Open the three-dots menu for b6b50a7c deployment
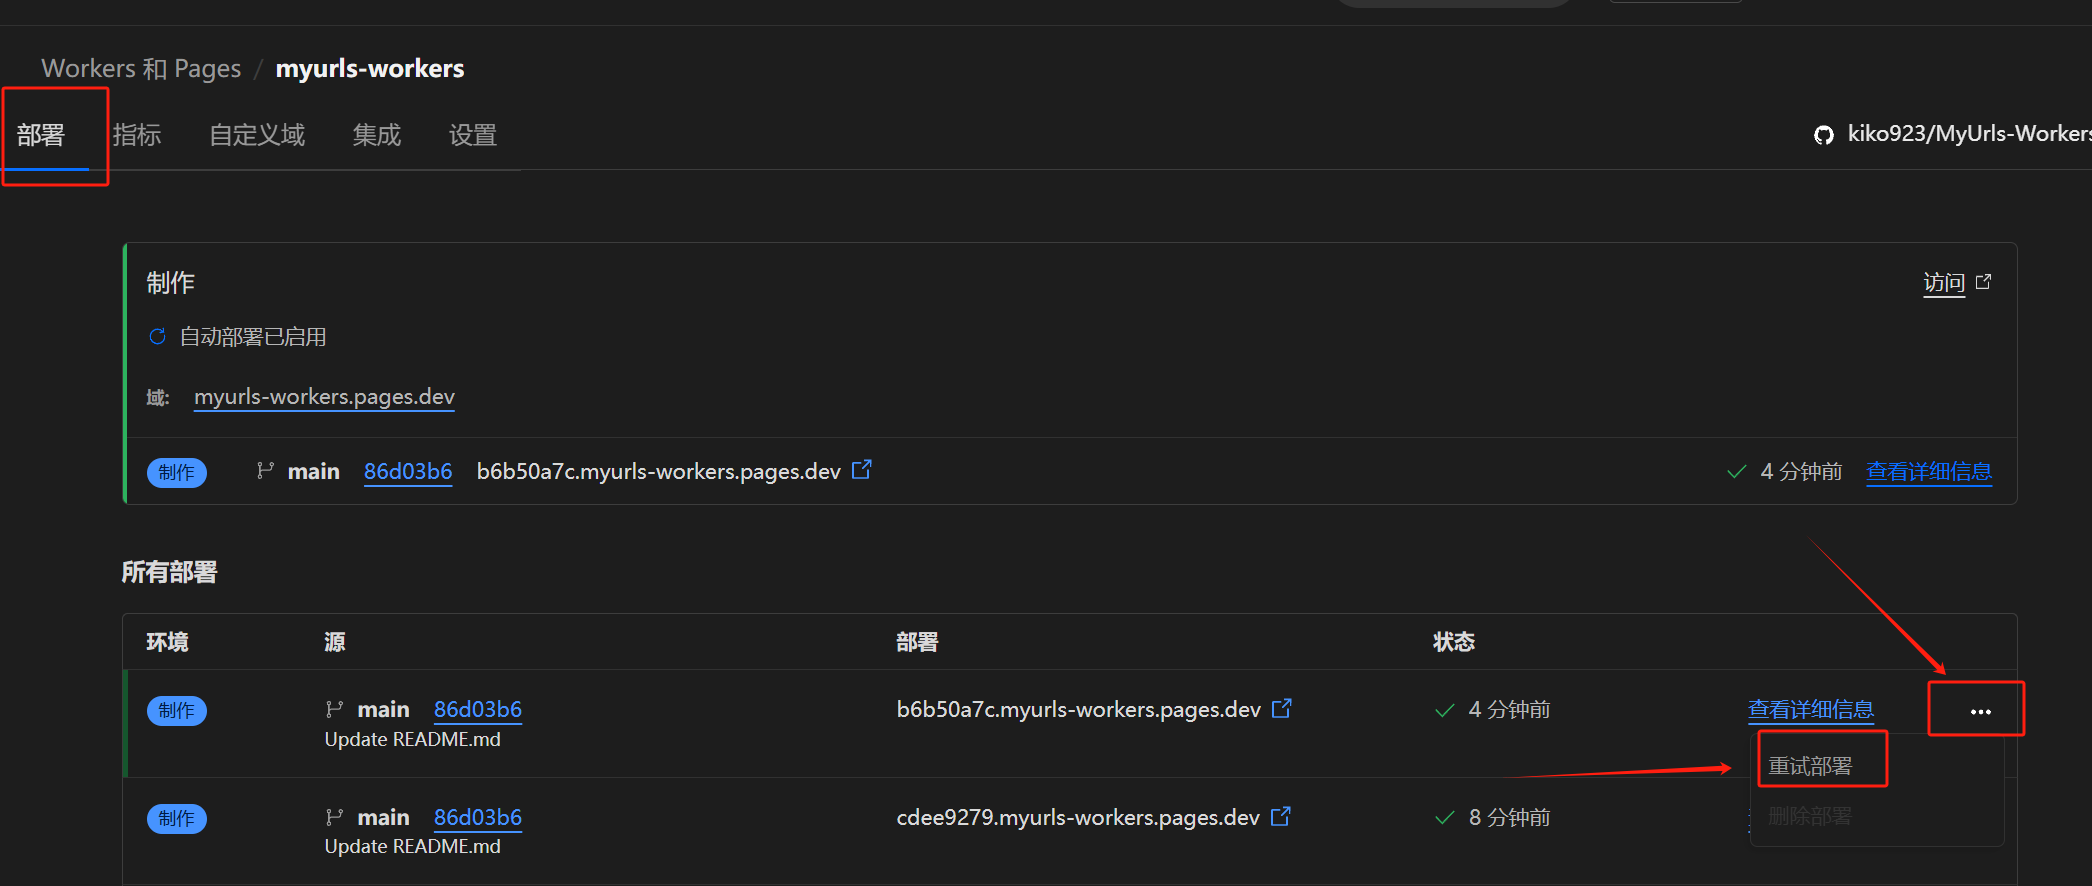 pos(1981,711)
